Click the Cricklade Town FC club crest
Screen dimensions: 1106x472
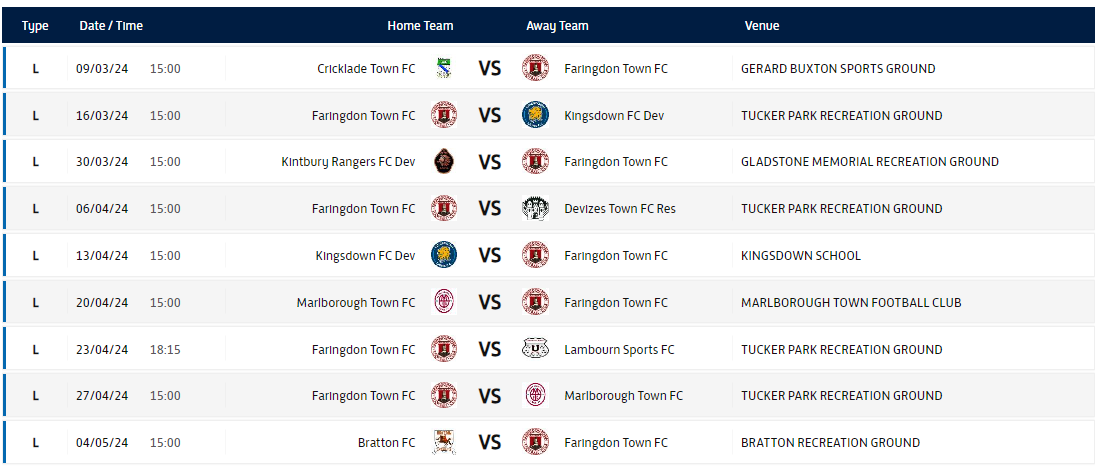(444, 68)
